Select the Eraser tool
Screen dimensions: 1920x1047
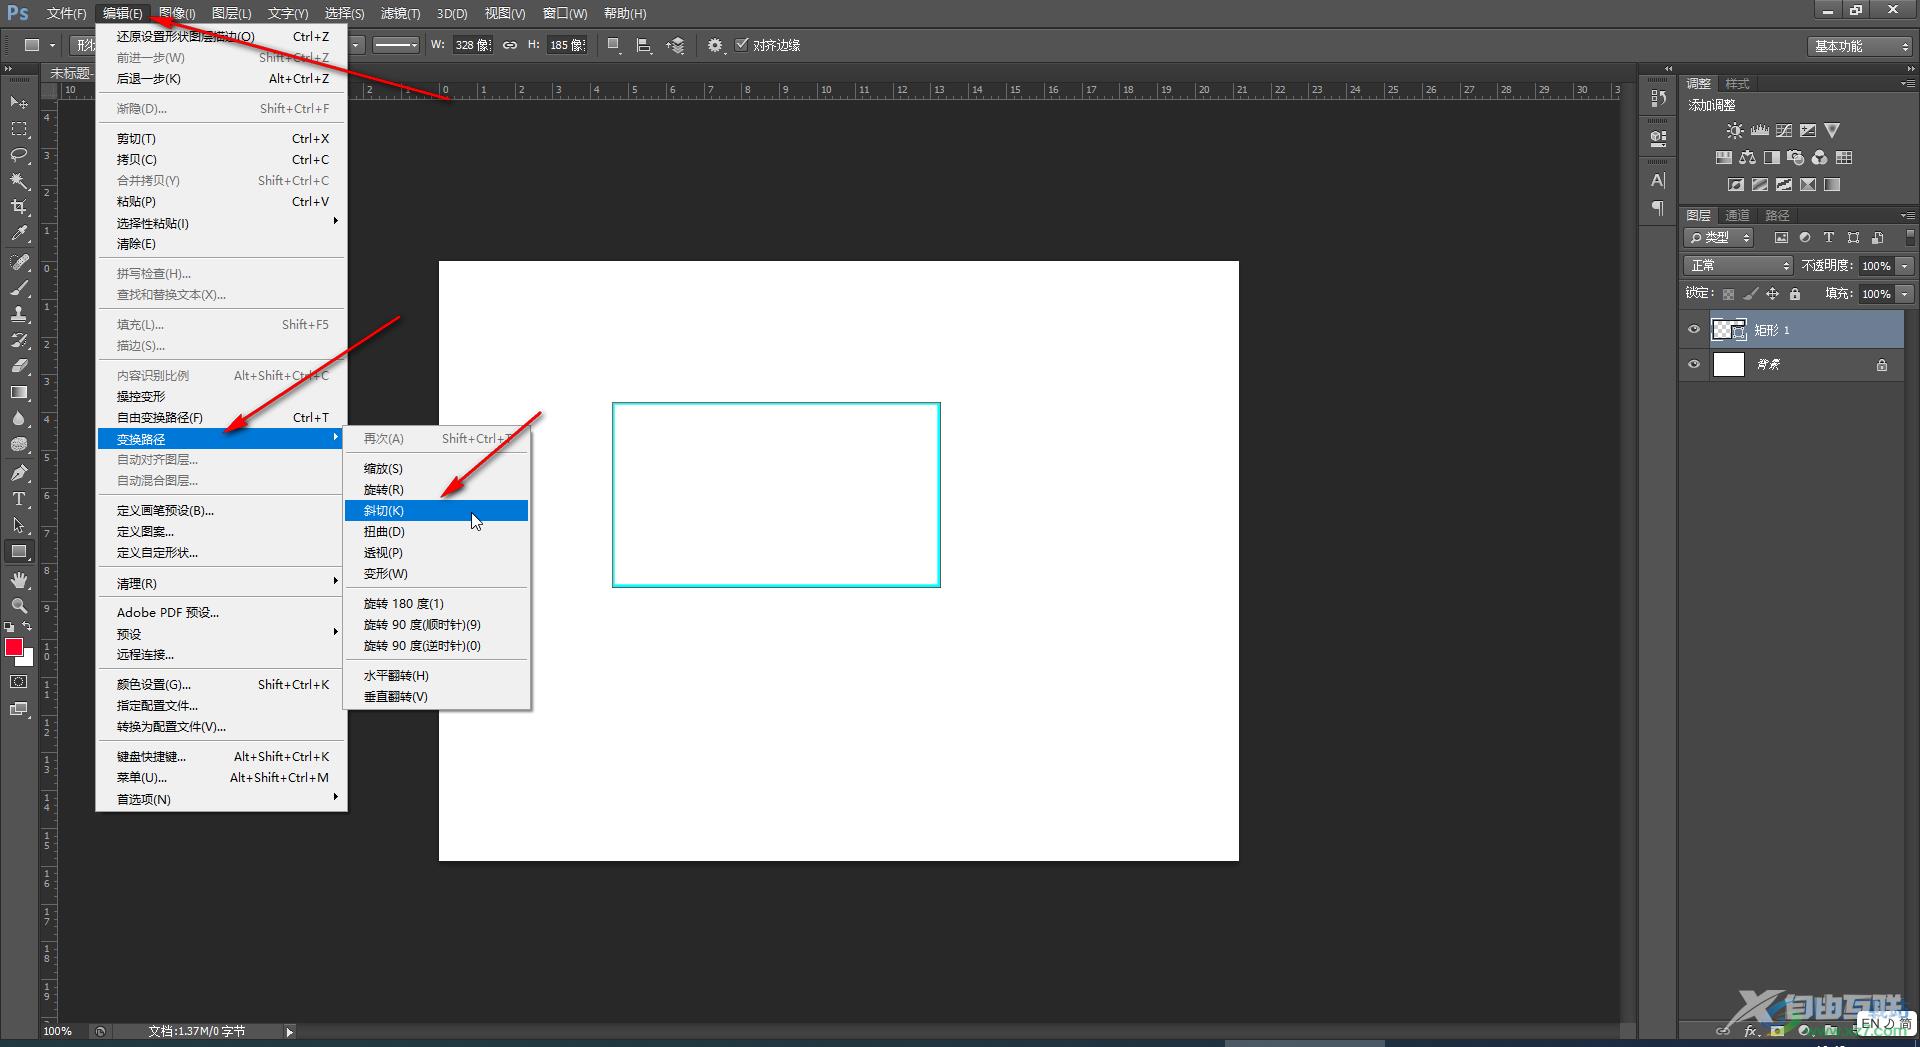[19, 366]
